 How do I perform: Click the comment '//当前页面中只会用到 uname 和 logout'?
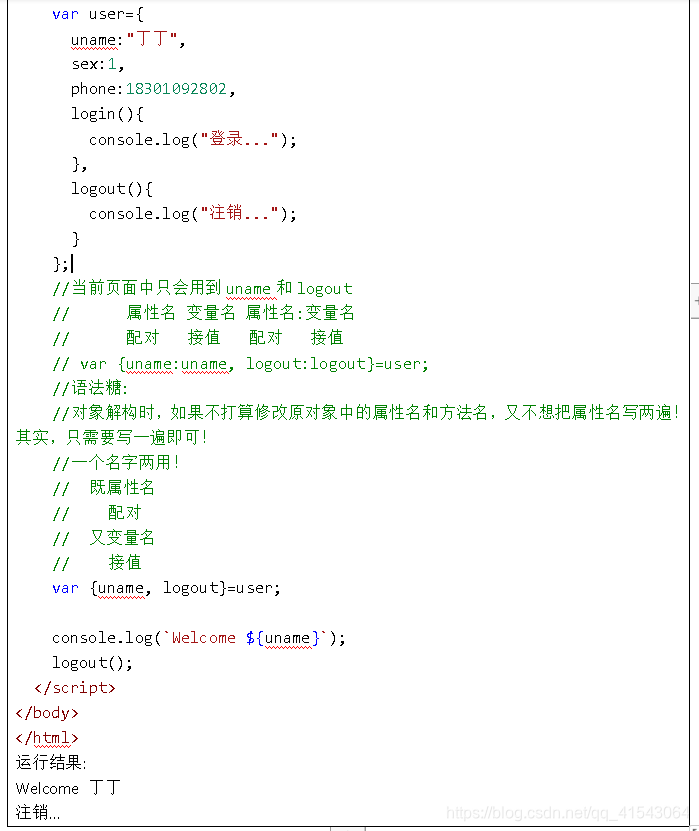[202, 288]
